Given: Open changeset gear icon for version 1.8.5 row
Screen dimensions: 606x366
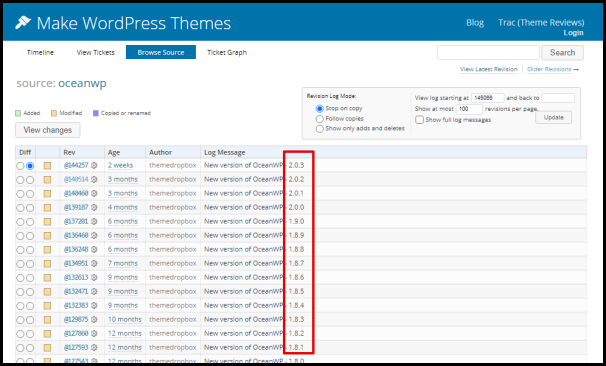Looking at the screenshot, I should click(94, 291).
